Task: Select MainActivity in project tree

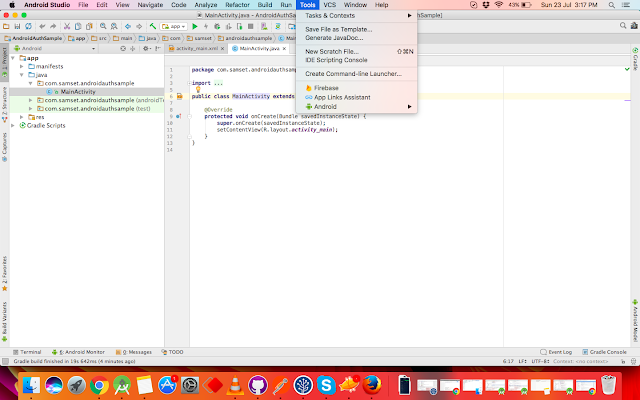Action: coord(78,92)
